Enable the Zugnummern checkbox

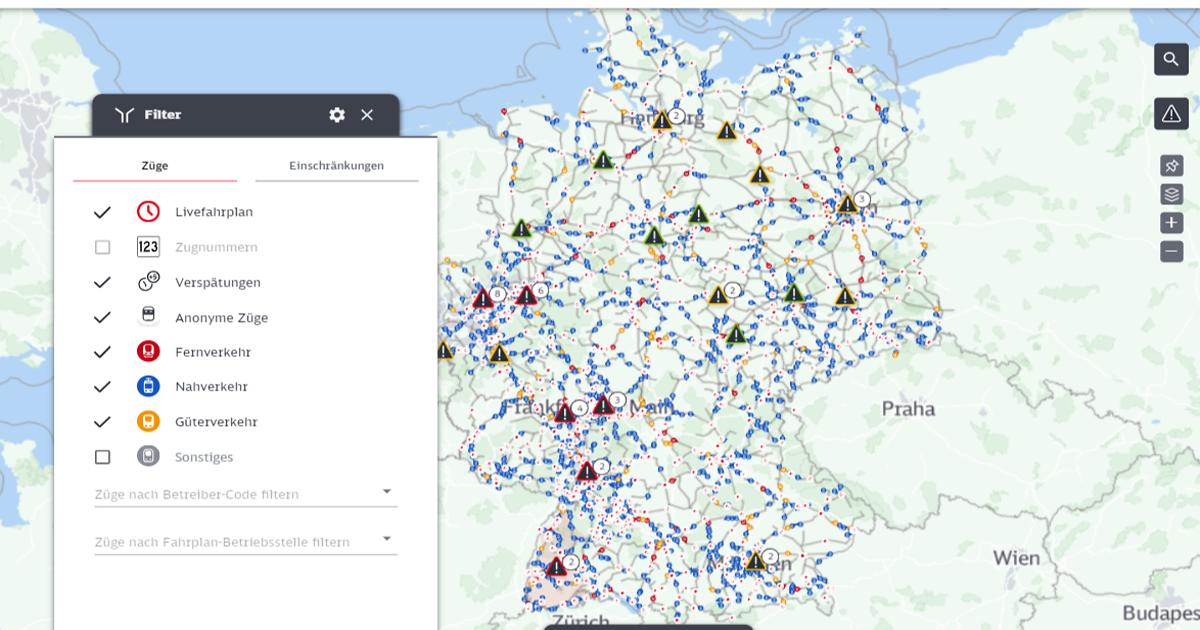pos(101,246)
